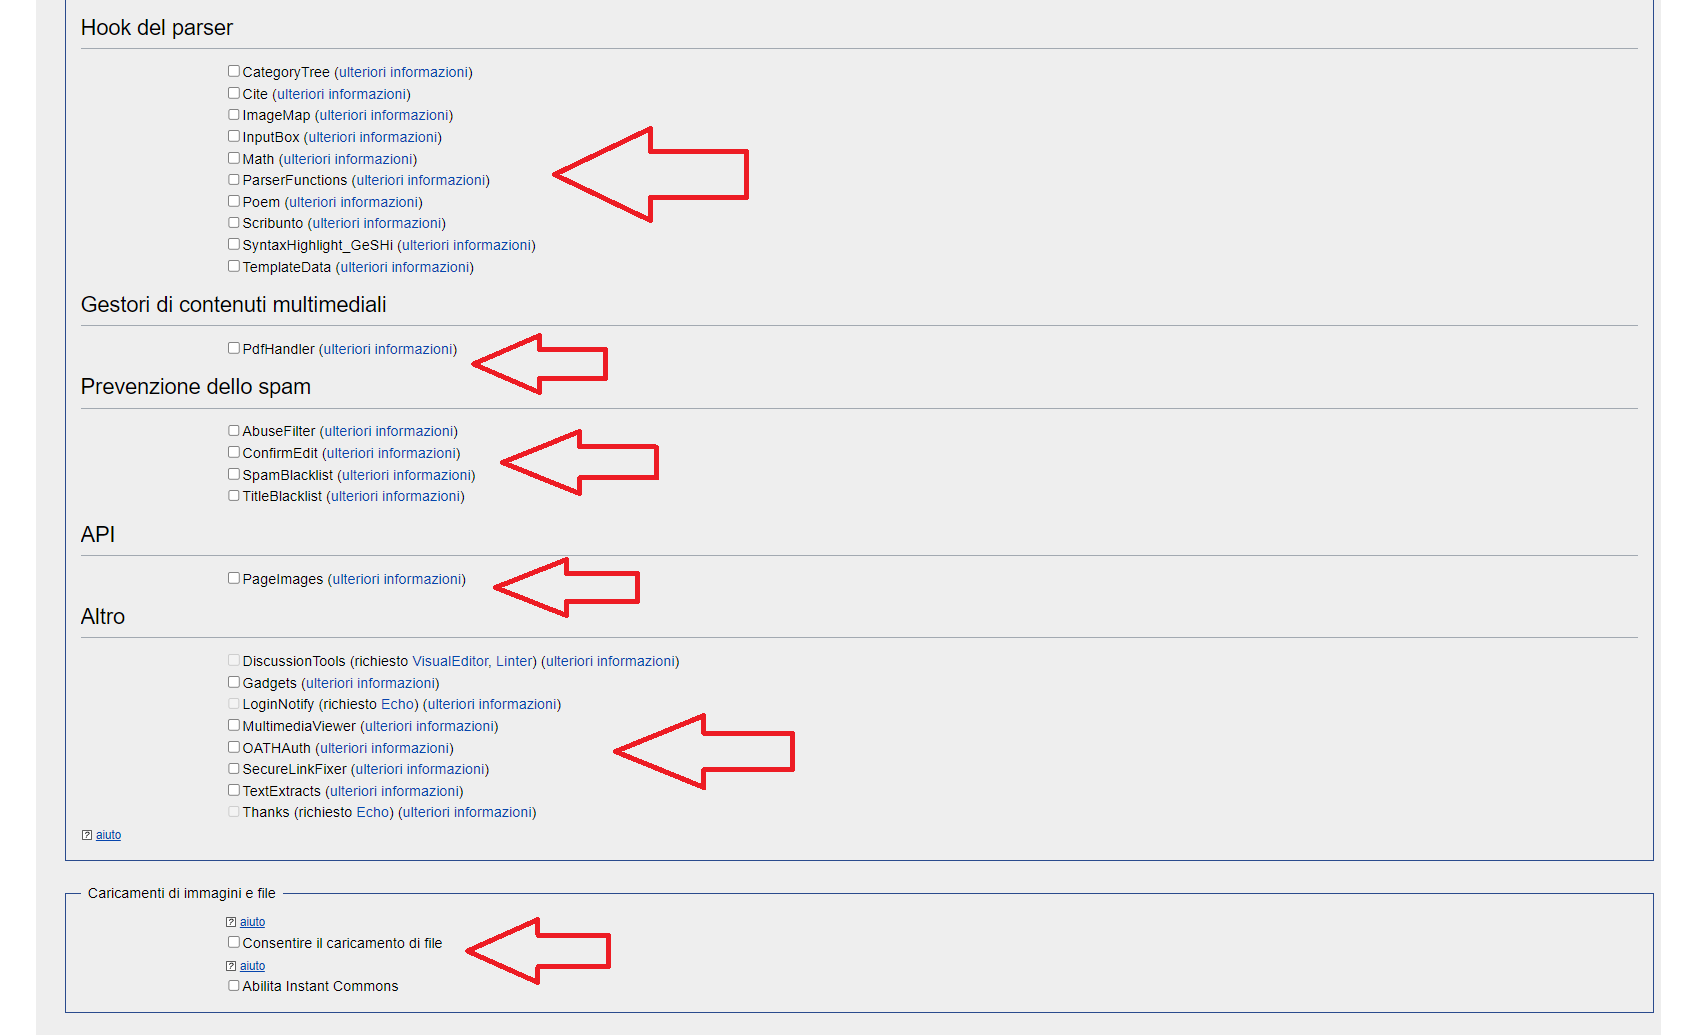The image size is (1695, 1035).
Task: Enable the TemplateData checkbox
Action: tap(233, 267)
